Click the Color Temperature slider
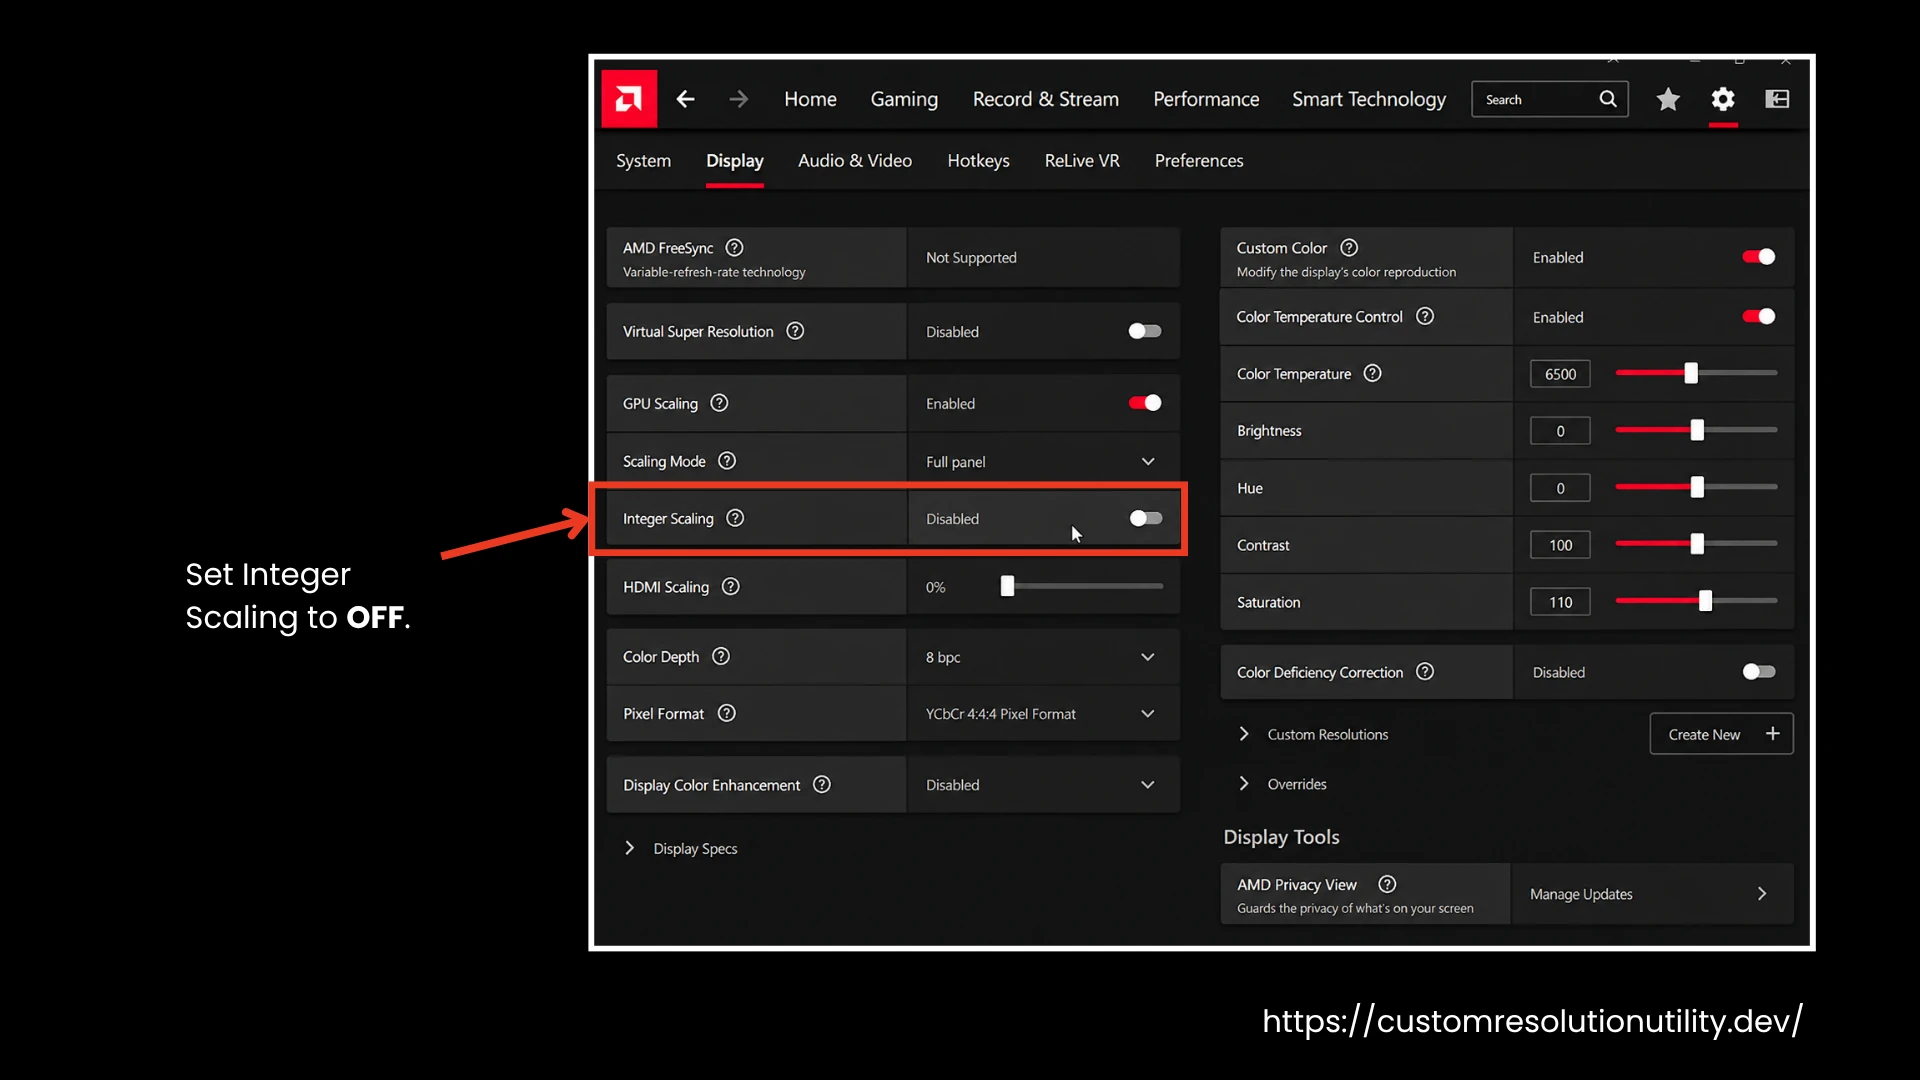Viewport: 1920px width, 1080px height. point(1696,373)
